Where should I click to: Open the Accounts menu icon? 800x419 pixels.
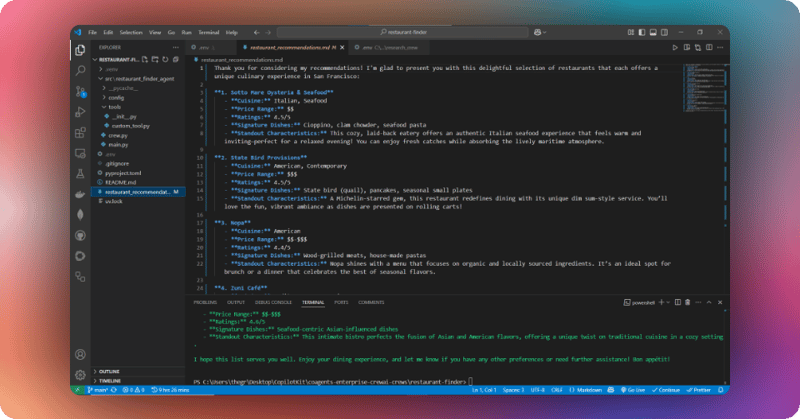coord(80,354)
